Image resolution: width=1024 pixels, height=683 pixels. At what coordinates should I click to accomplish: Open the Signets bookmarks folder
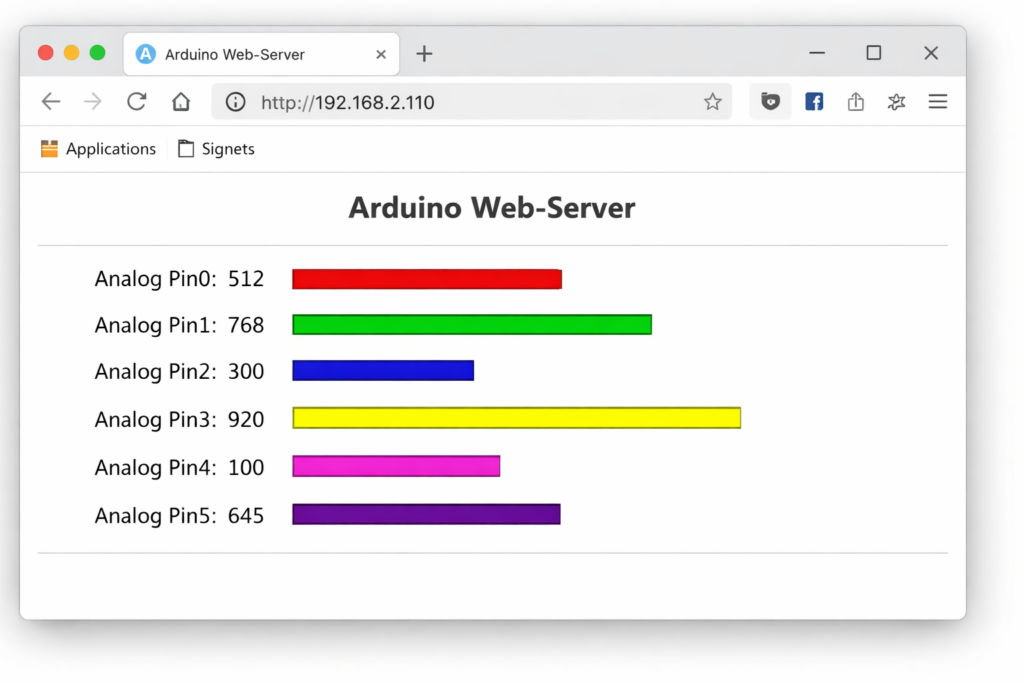pos(216,149)
